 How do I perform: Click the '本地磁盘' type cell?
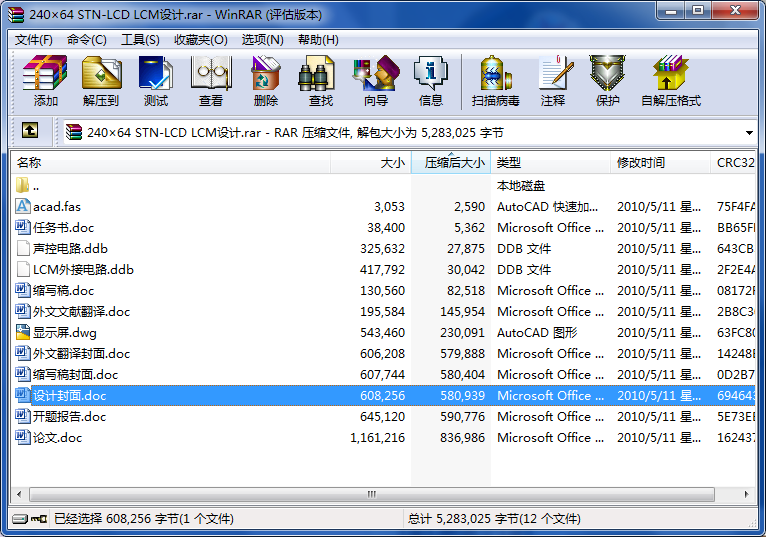coord(521,186)
